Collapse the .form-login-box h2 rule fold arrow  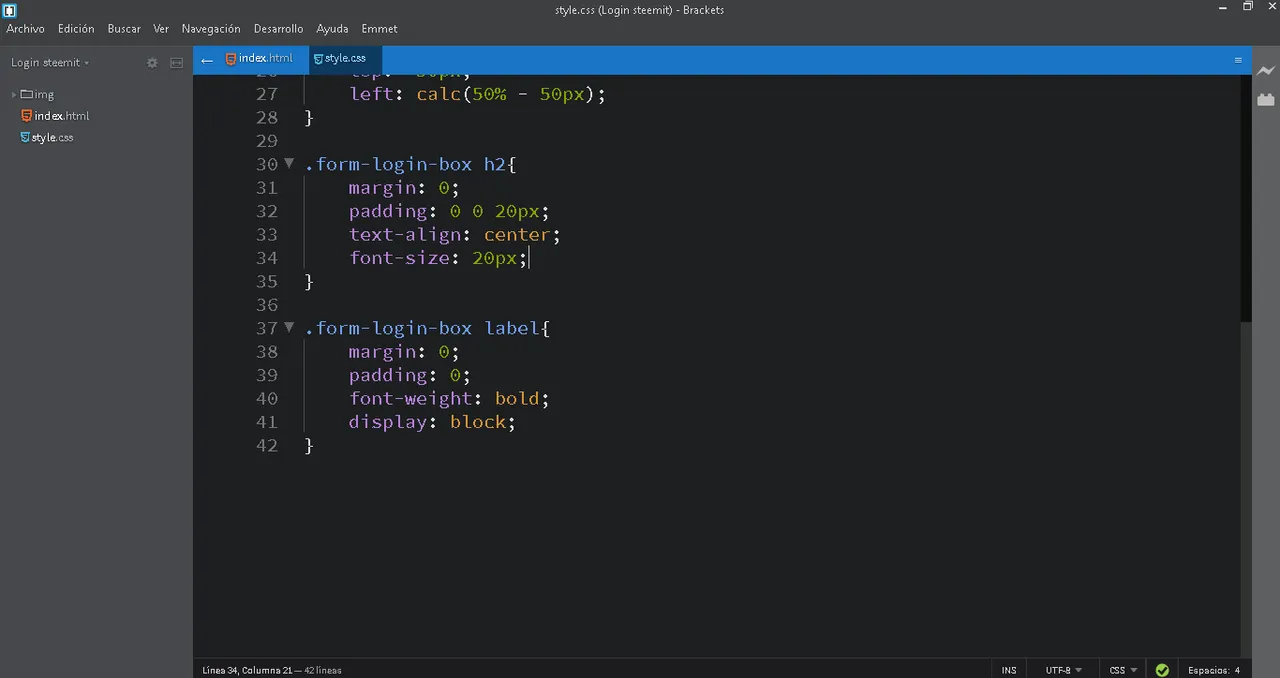coord(289,163)
